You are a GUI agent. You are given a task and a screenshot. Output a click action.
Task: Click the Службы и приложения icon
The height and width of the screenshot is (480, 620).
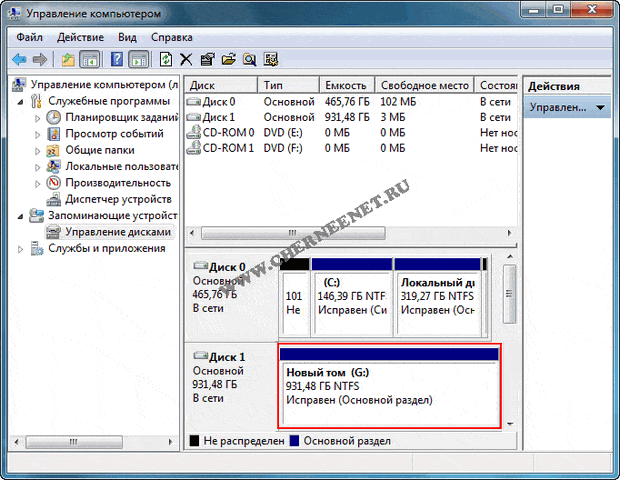[x=37, y=249]
